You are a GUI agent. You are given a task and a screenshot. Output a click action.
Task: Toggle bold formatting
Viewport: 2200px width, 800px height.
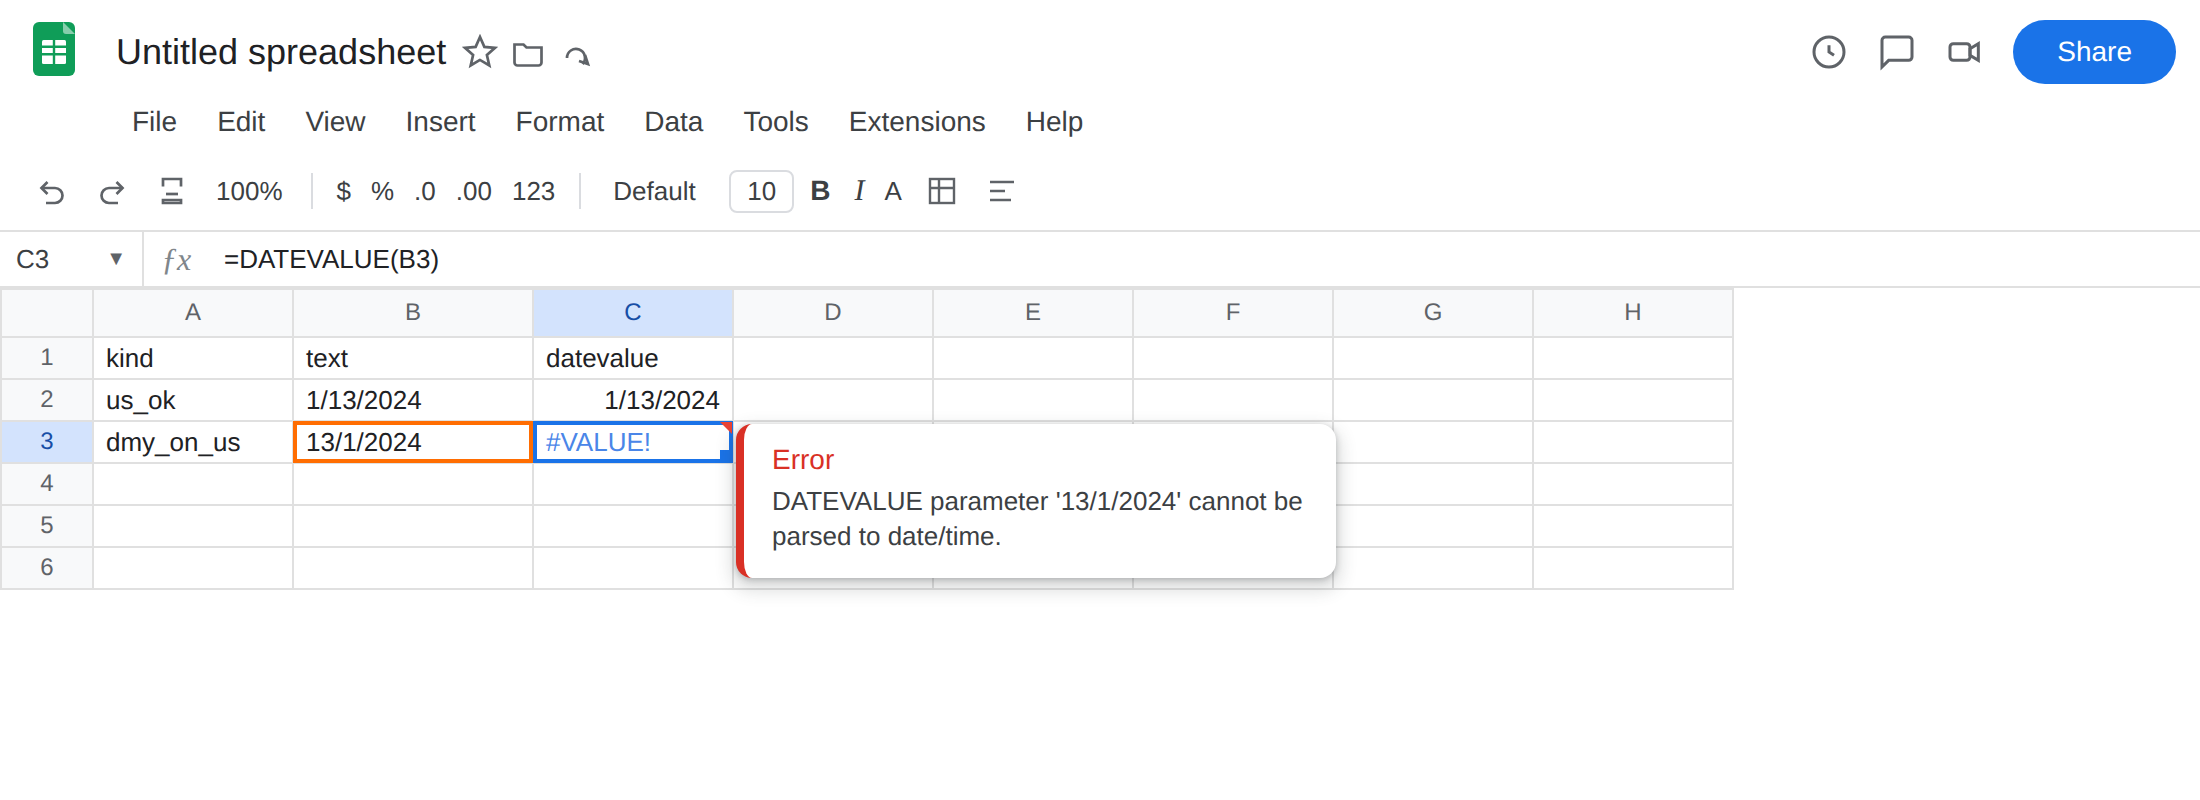click(x=820, y=191)
